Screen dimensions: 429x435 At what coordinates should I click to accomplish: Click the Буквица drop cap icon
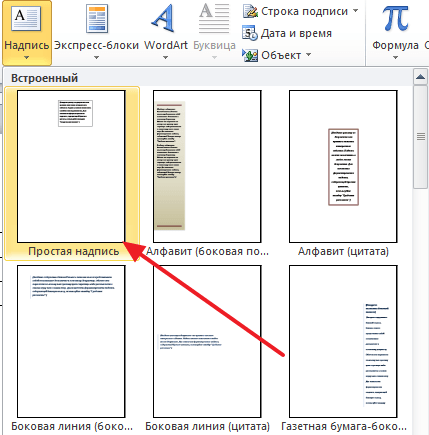pos(214,19)
